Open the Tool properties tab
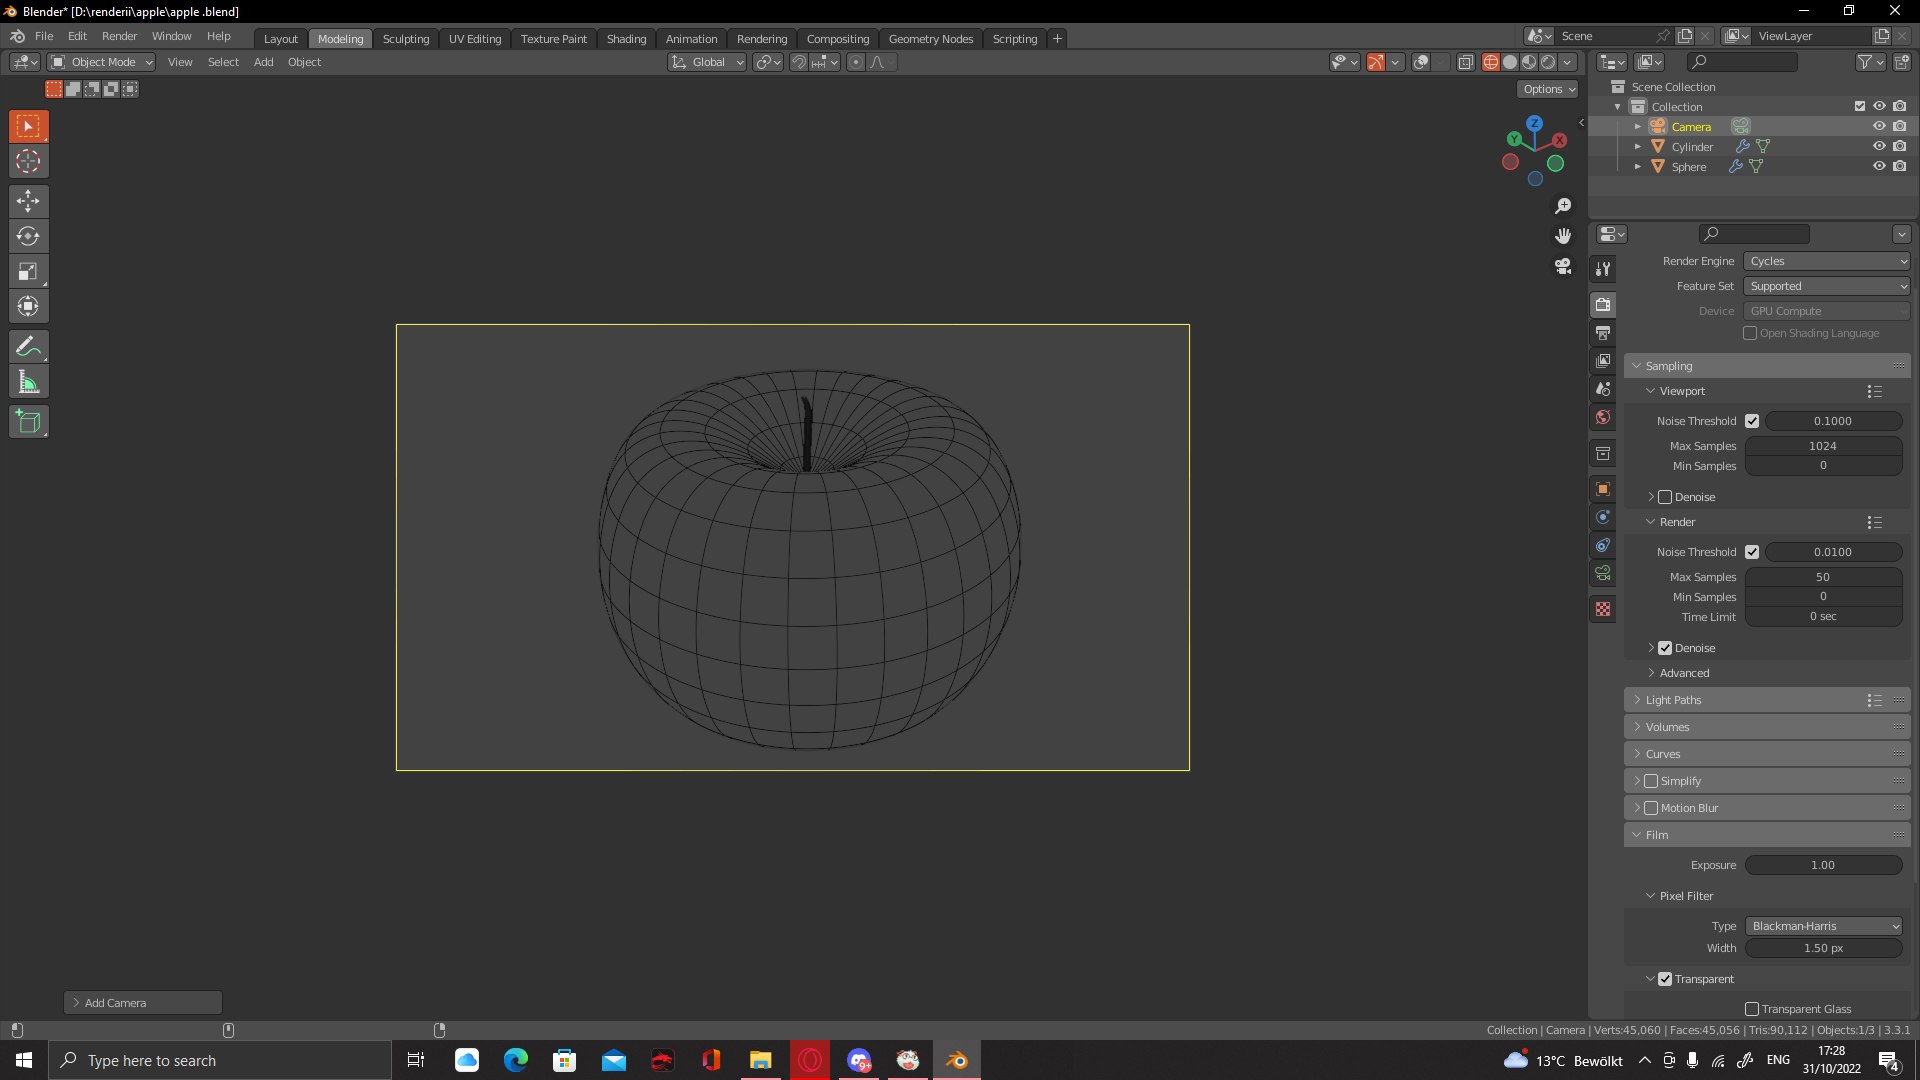Screen dimensions: 1920x1080 (1603, 269)
